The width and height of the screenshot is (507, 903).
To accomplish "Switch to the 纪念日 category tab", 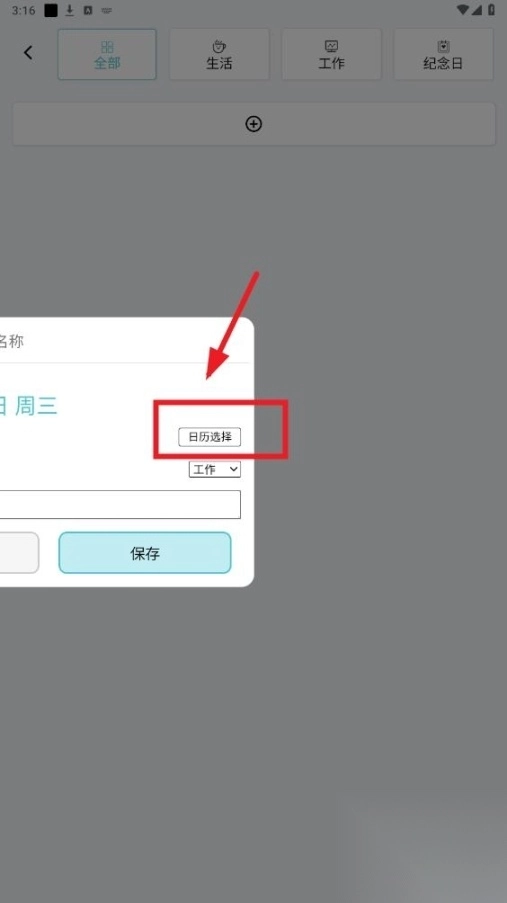I will pyautogui.click(x=443, y=54).
